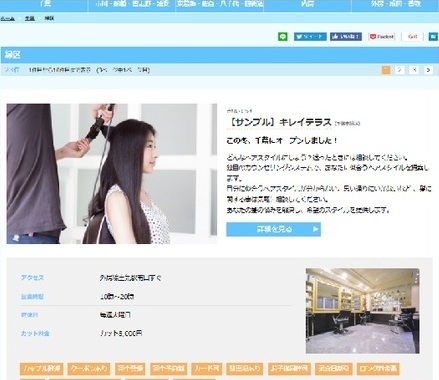Click the 緑区 section heading

[13, 55]
